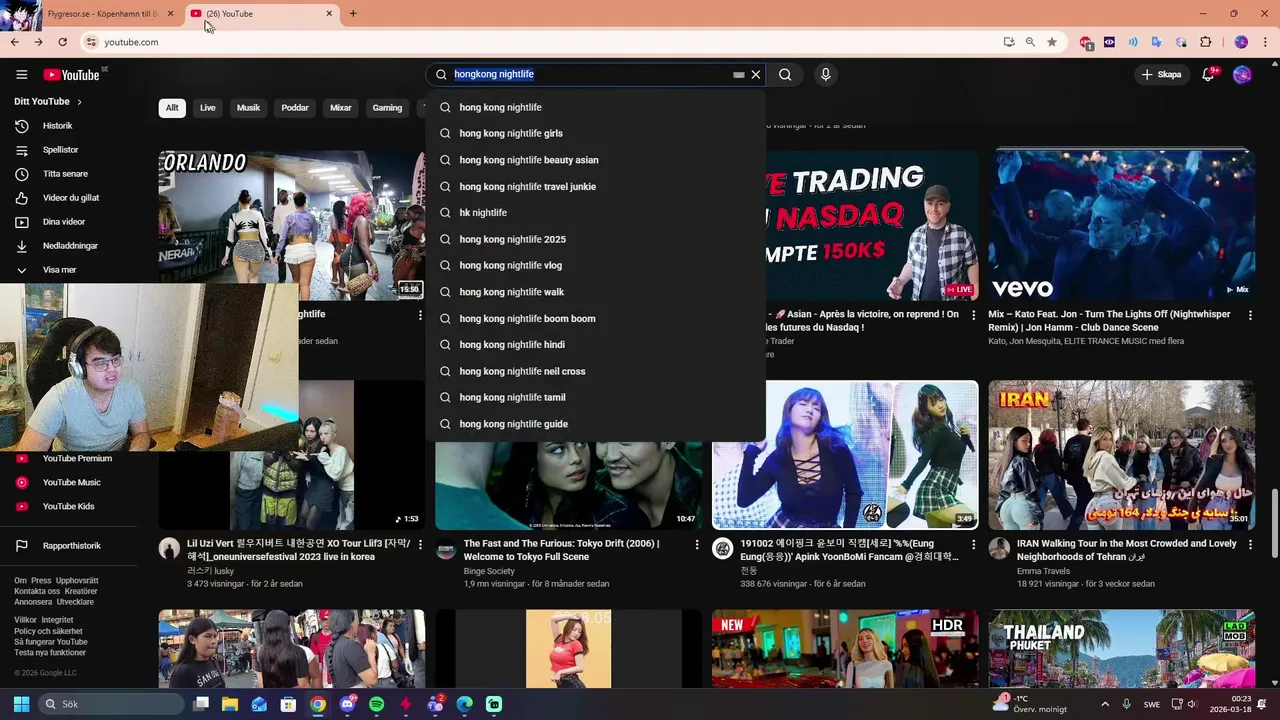The image size is (1280, 720).
Task: Open Spellistor in the sidebar
Action: (x=70, y=150)
